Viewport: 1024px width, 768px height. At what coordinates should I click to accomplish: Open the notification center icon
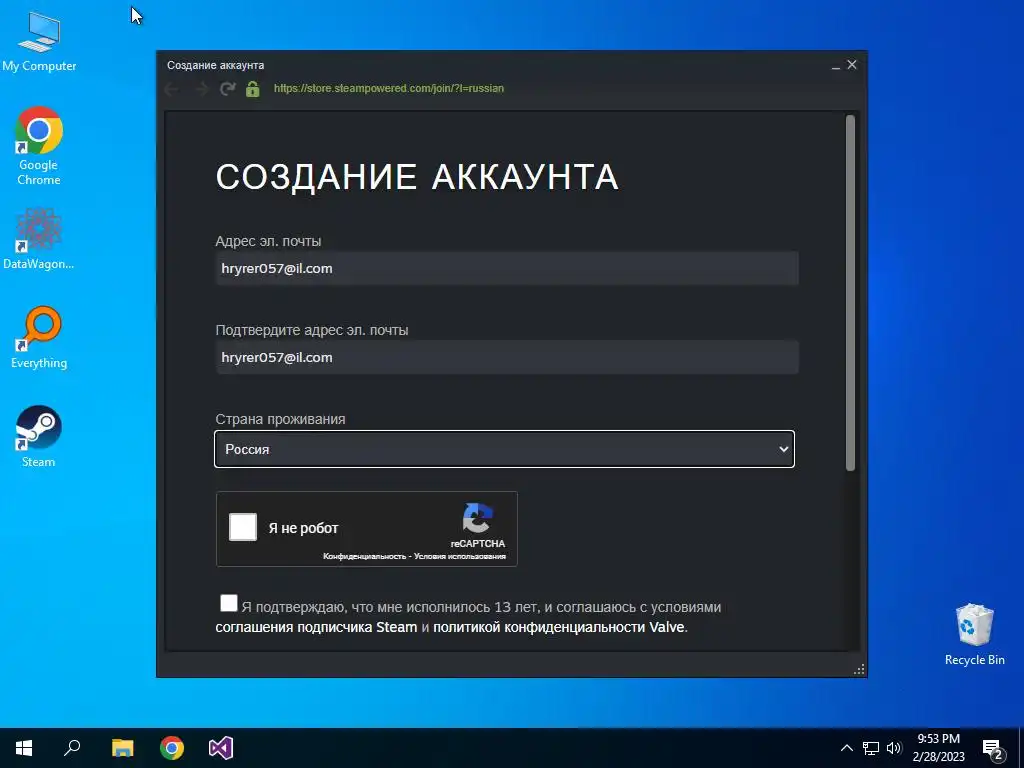point(993,749)
